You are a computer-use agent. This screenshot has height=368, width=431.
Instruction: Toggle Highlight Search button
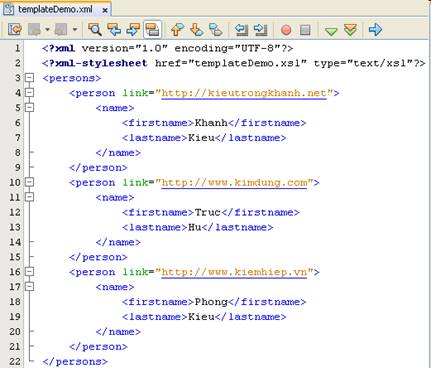pyautogui.click(x=152, y=30)
